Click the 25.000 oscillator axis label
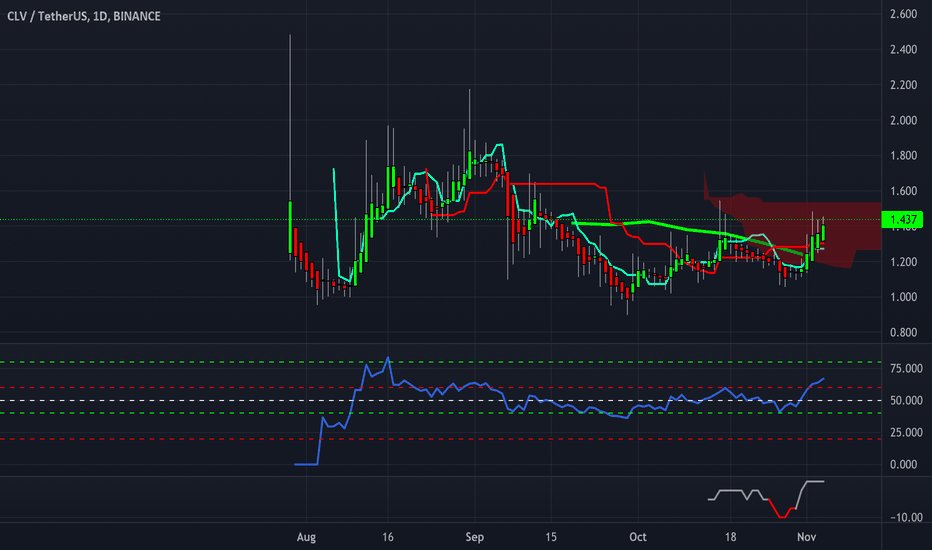This screenshot has height=550, width=932. 906,432
